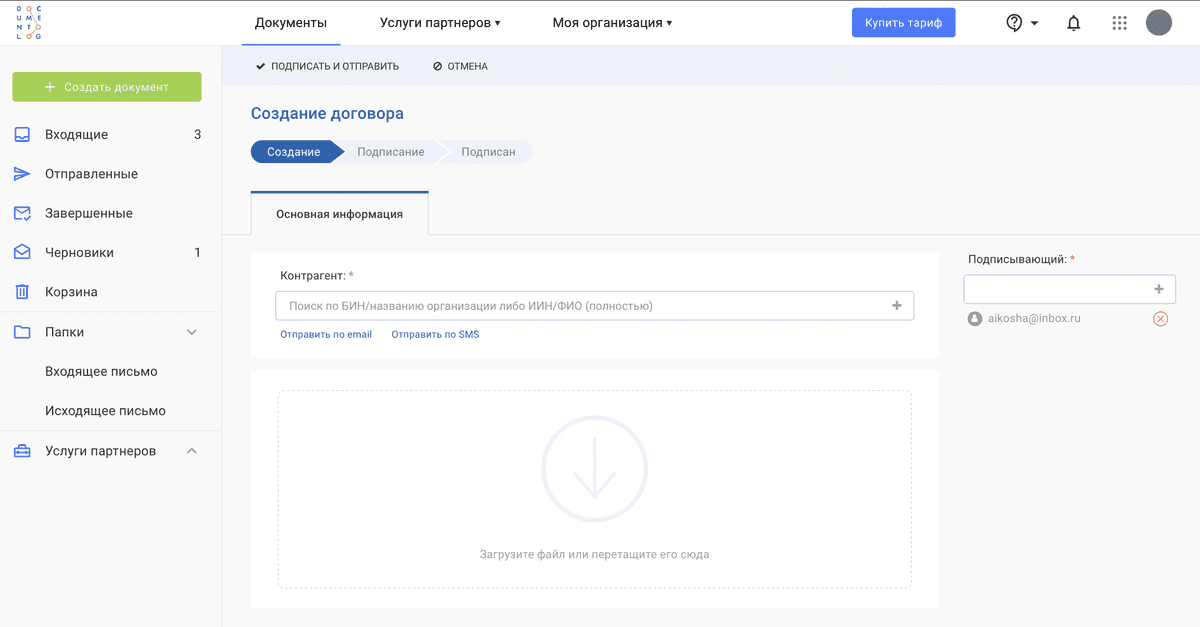The width and height of the screenshot is (1200, 627).
Task: Open the Моя организация dropdown menu
Action: point(612,23)
